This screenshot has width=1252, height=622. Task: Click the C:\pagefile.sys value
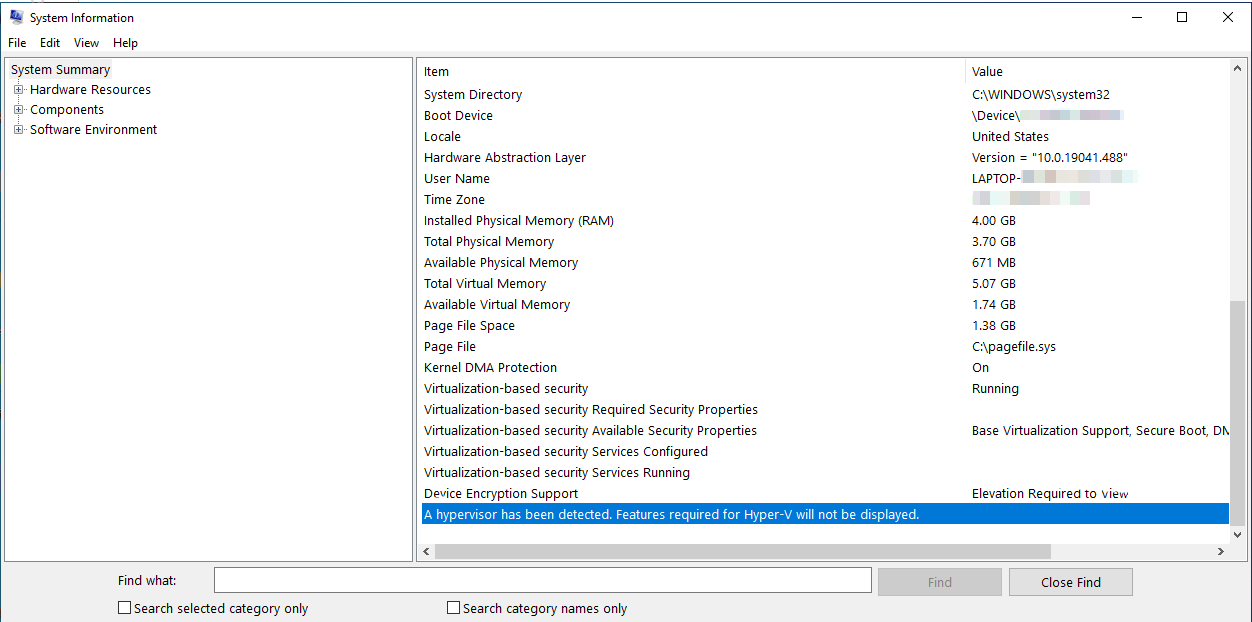[x=1014, y=347]
